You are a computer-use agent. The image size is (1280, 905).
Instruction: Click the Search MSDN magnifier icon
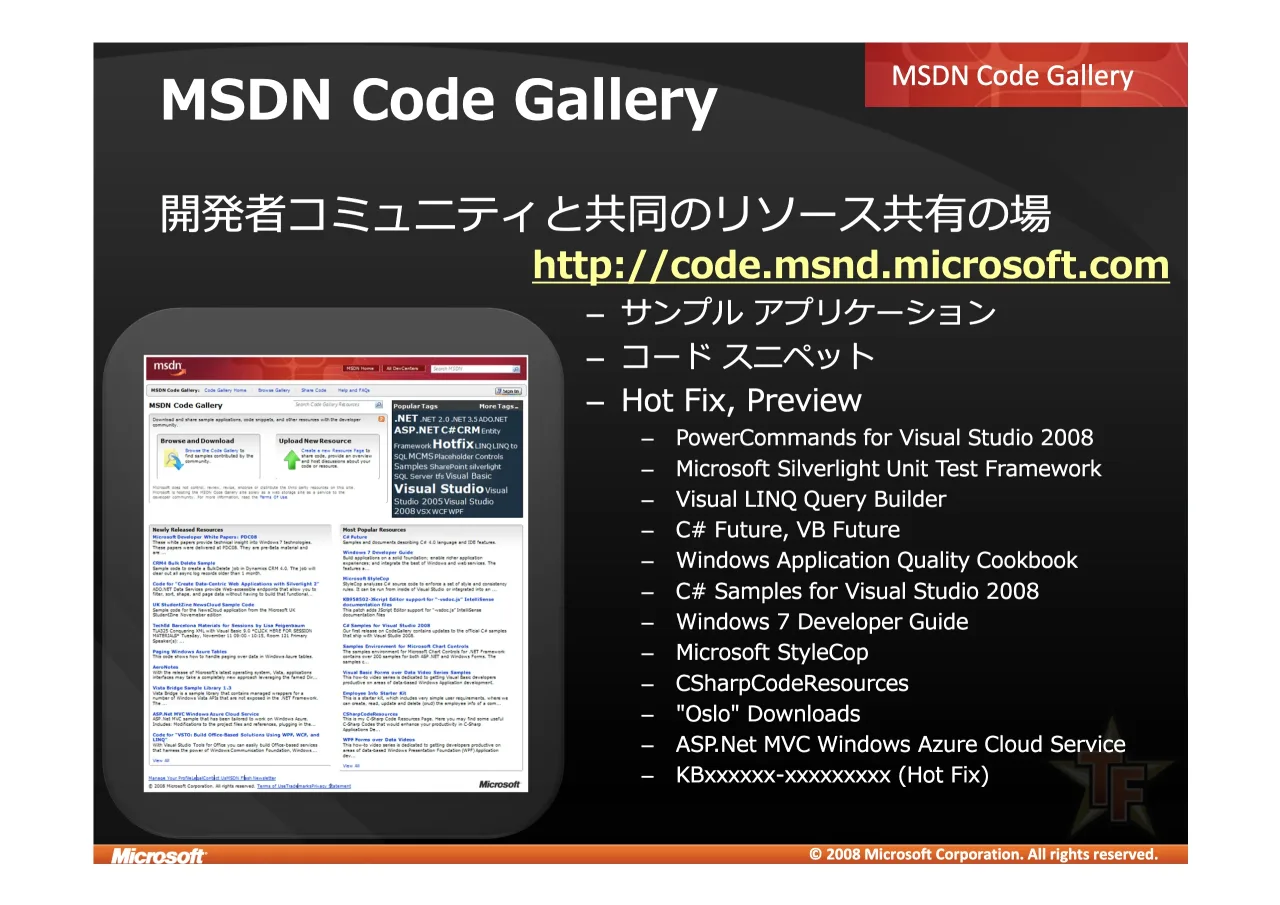click(516, 368)
